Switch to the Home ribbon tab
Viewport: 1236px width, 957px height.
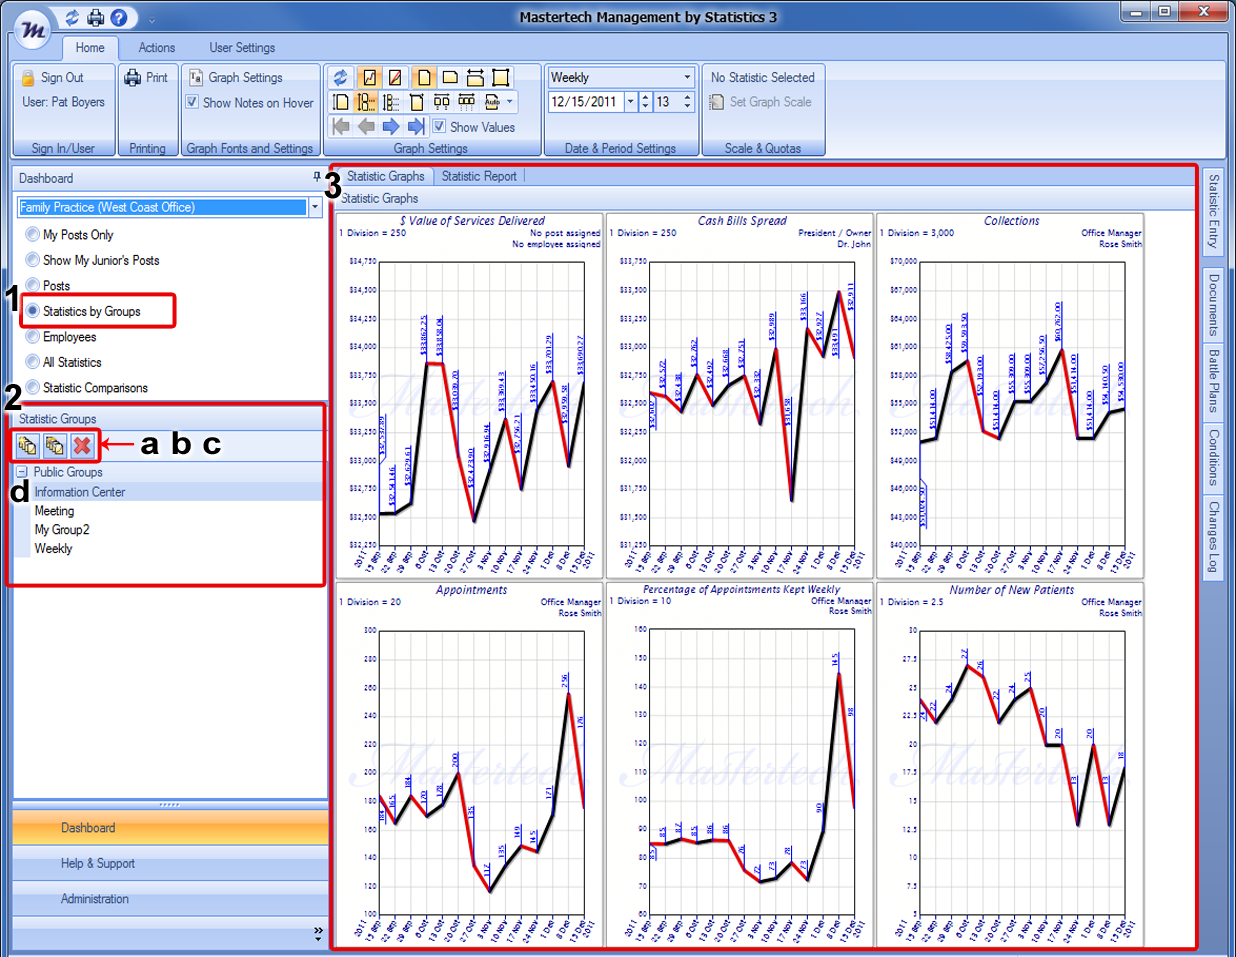(x=90, y=47)
